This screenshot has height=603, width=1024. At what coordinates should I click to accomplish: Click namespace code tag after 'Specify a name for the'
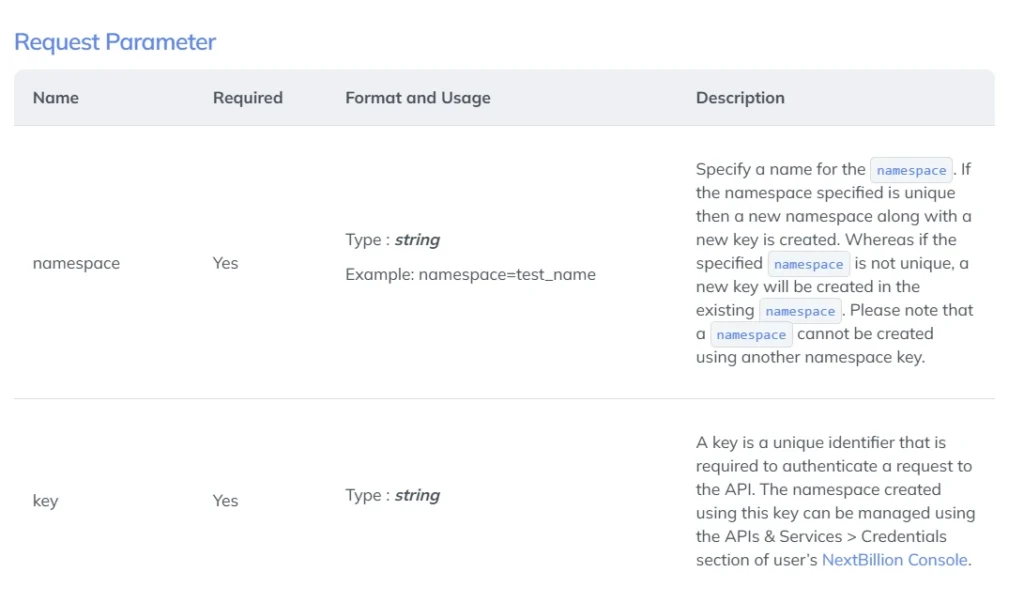click(x=911, y=171)
